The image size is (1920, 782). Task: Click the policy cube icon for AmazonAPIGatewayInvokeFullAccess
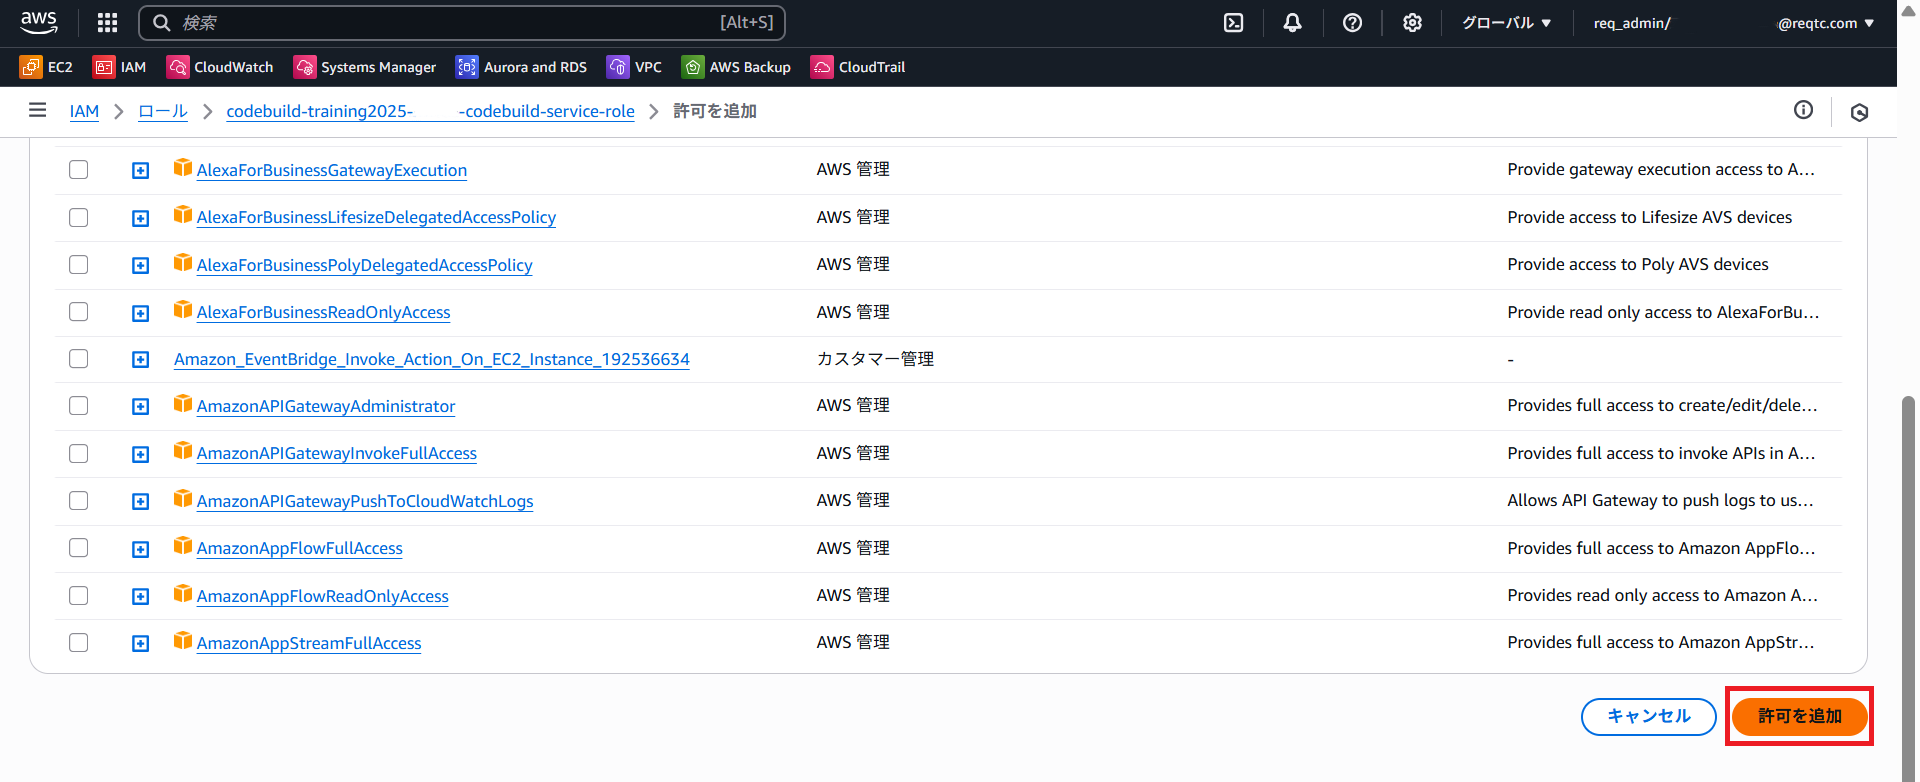(183, 450)
